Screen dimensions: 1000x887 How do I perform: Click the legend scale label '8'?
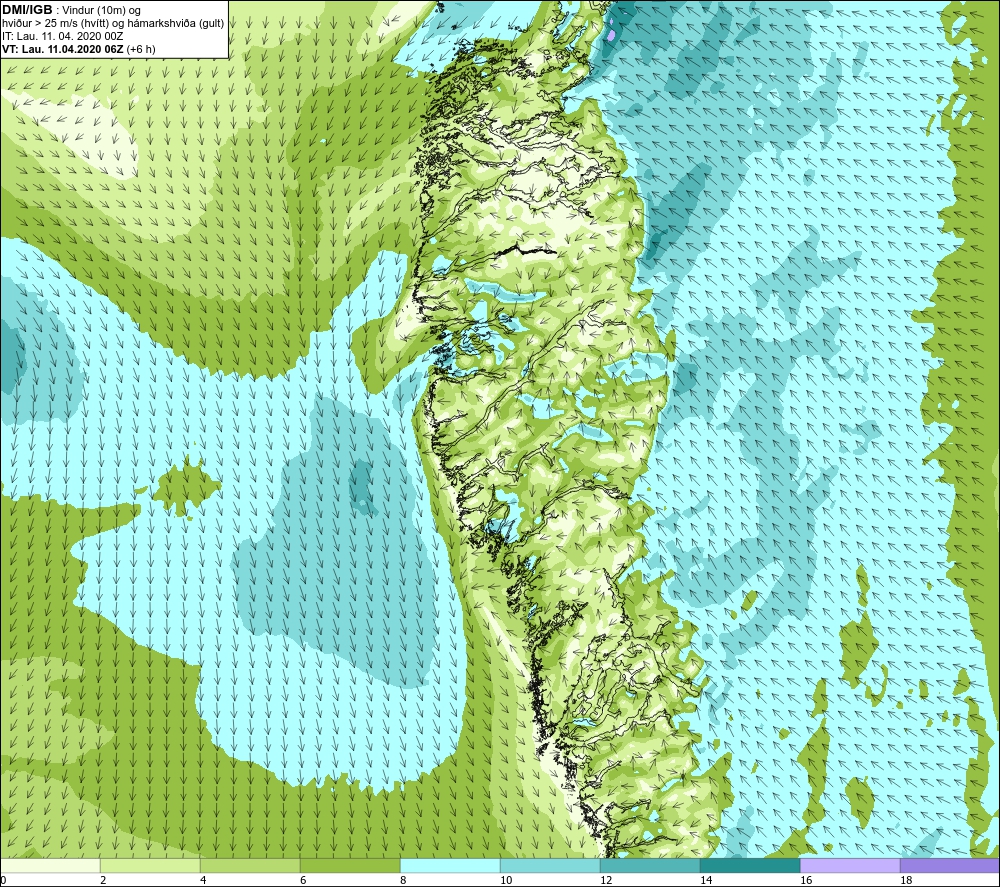pyautogui.click(x=404, y=881)
